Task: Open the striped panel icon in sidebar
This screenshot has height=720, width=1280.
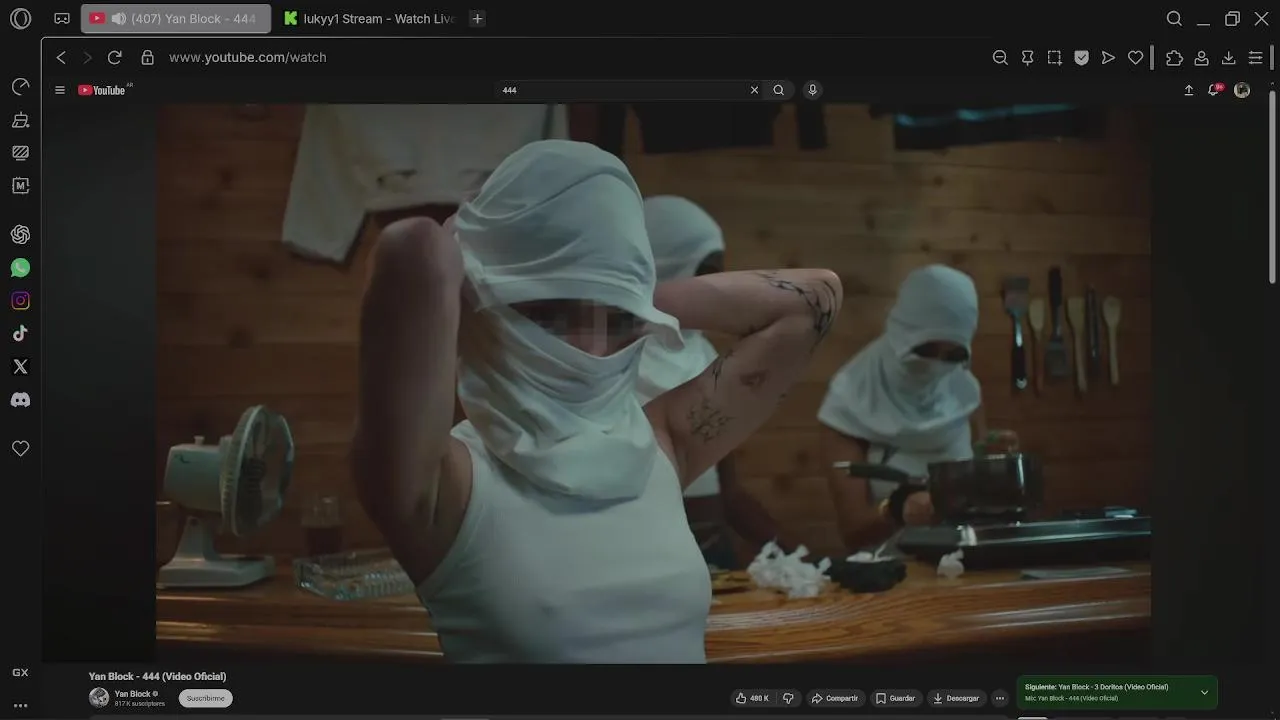Action: point(20,153)
